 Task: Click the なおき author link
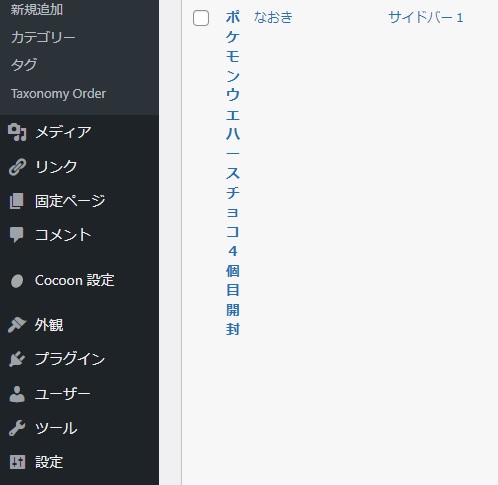point(273,17)
